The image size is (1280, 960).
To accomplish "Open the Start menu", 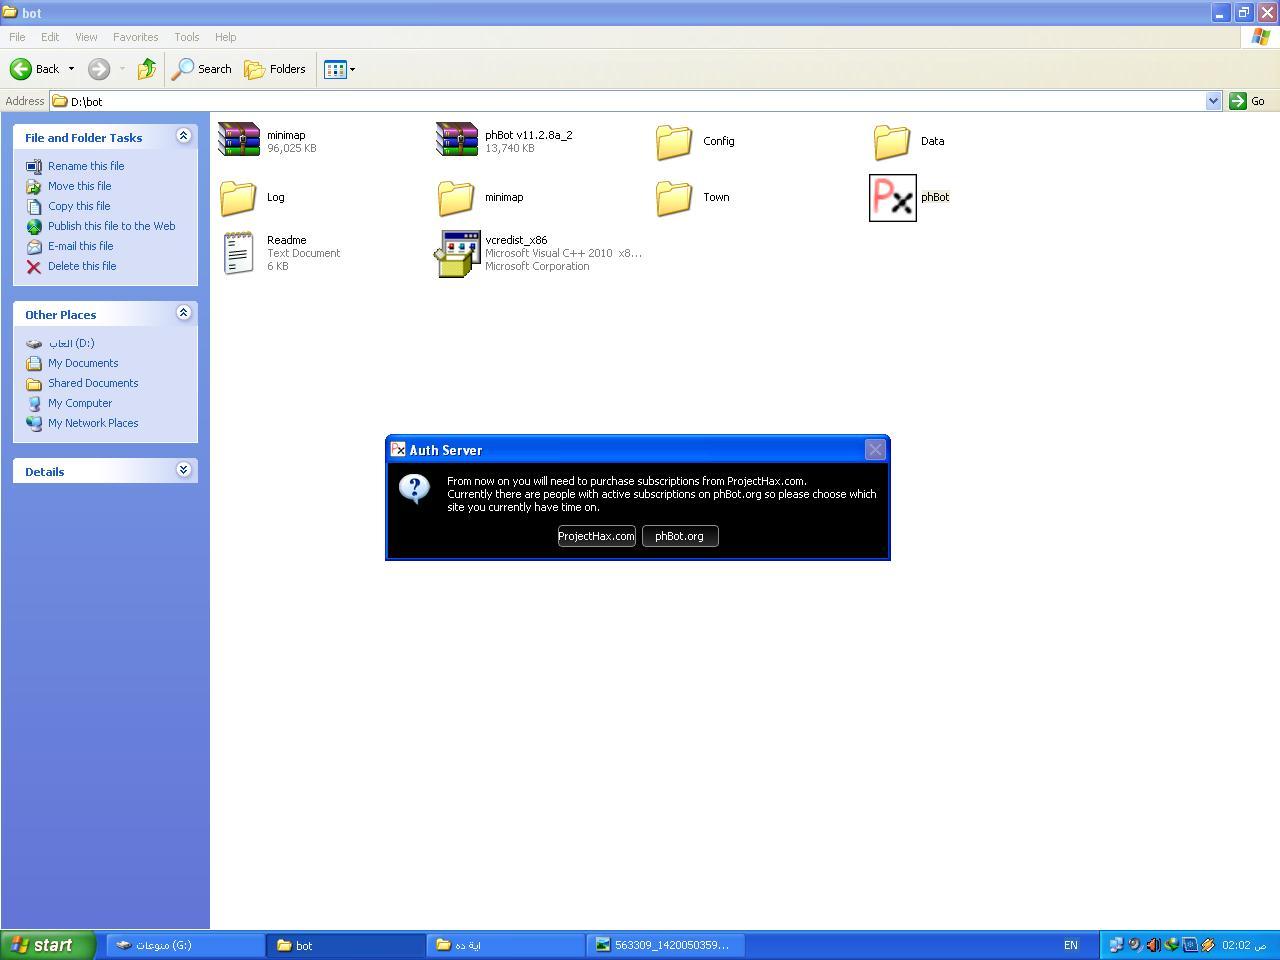I will [47, 945].
